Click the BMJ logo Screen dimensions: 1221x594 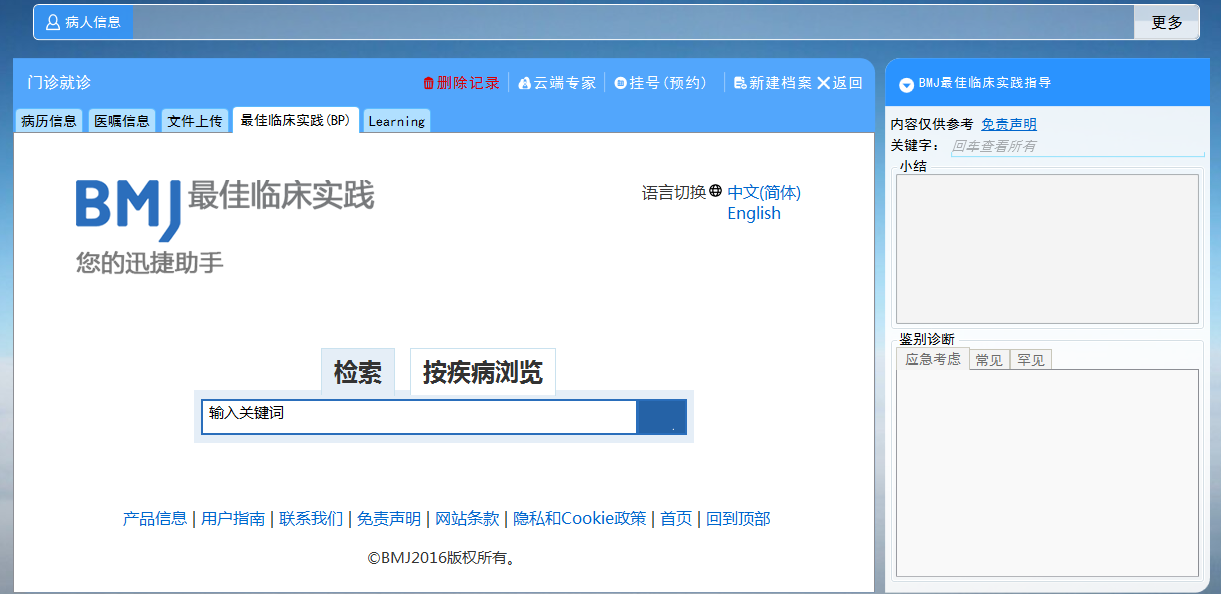129,209
